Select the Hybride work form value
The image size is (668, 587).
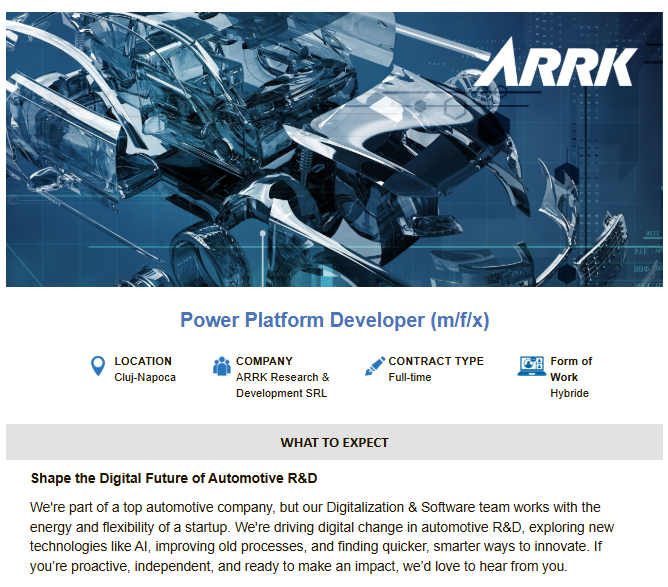[x=569, y=393]
